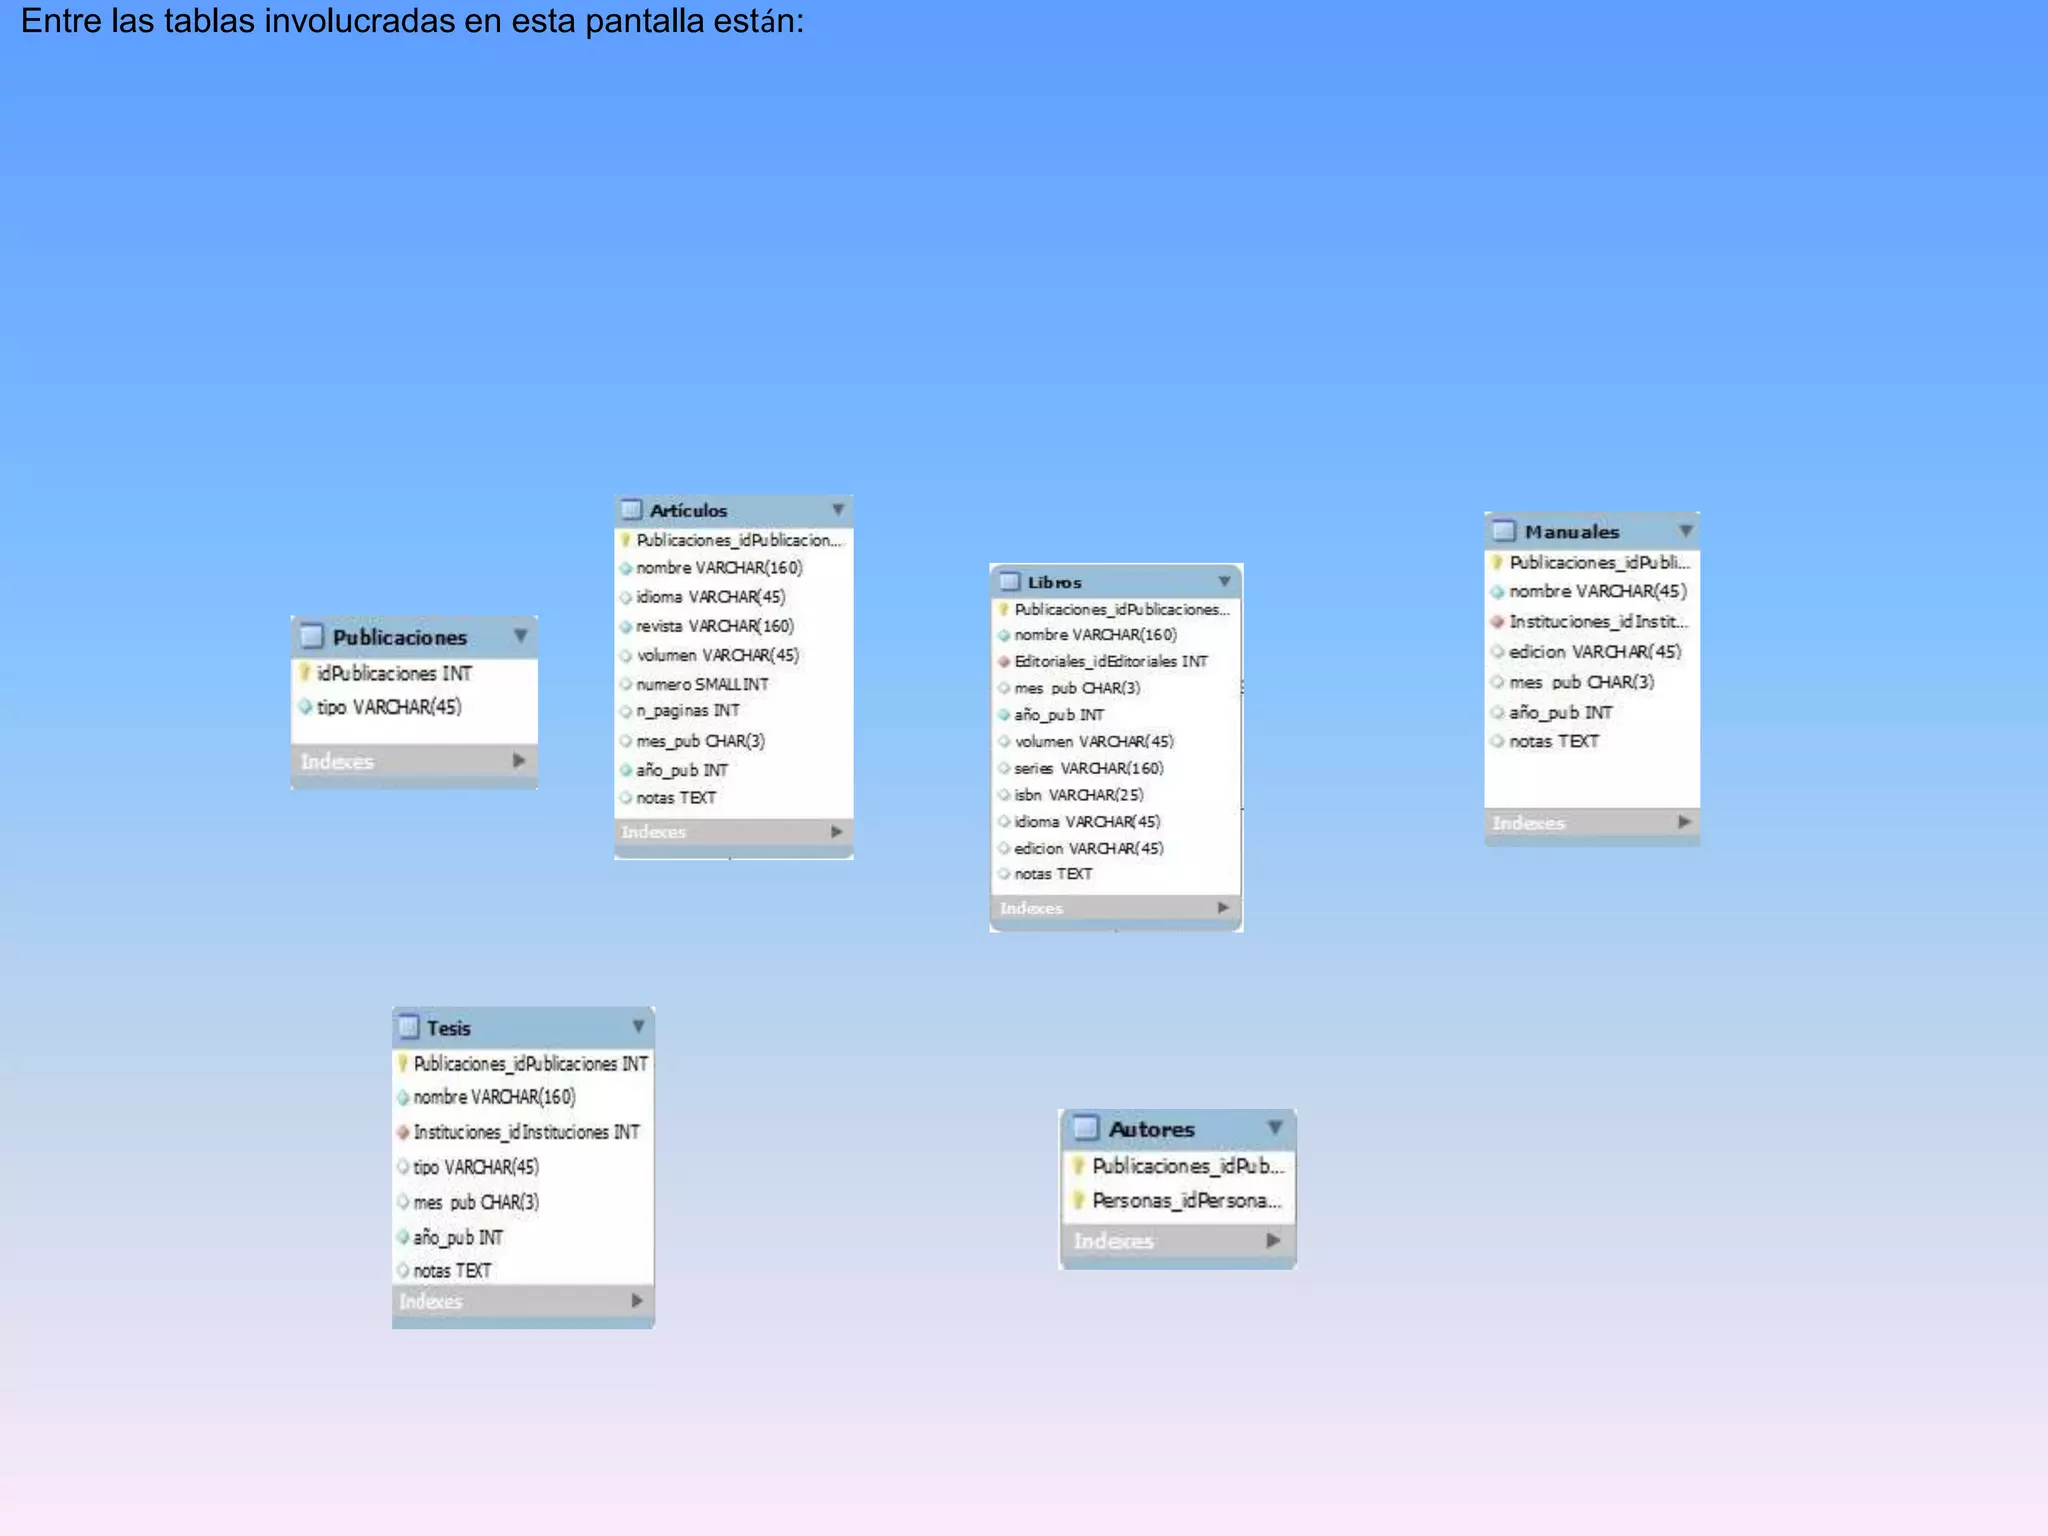Expand Indexes section of Publicaciones table
This screenshot has height=1536, width=2048.
click(519, 761)
